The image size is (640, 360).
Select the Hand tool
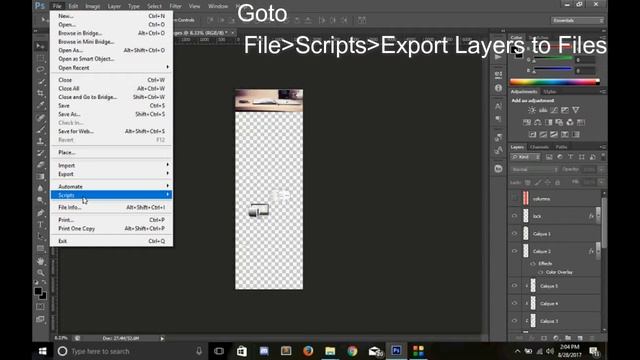coord(40,261)
